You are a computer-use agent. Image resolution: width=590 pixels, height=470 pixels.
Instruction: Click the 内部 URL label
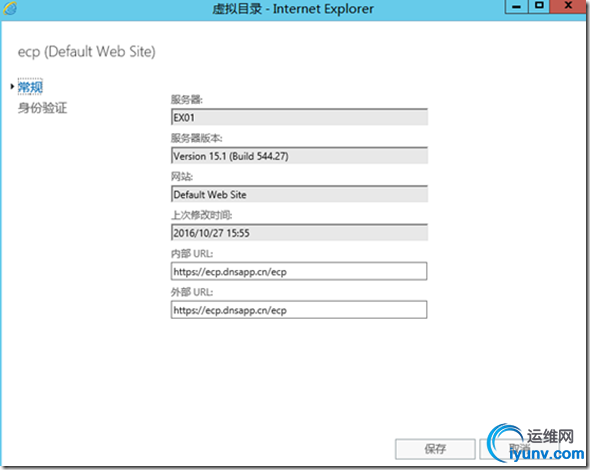(192, 254)
